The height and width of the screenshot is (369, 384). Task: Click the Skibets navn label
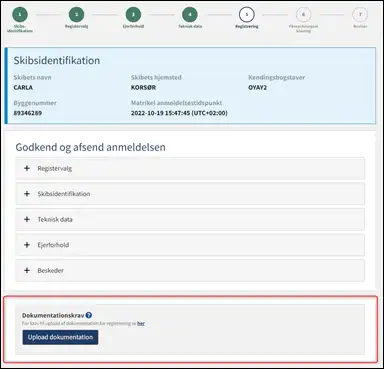click(x=32, y=77)
